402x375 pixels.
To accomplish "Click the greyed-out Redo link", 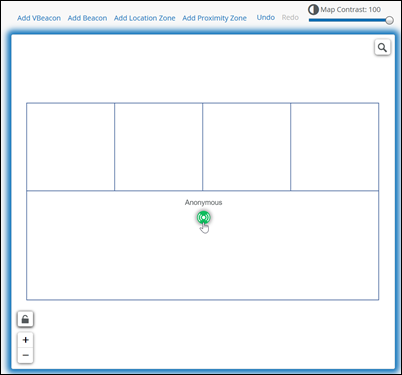I will point(290,17).
